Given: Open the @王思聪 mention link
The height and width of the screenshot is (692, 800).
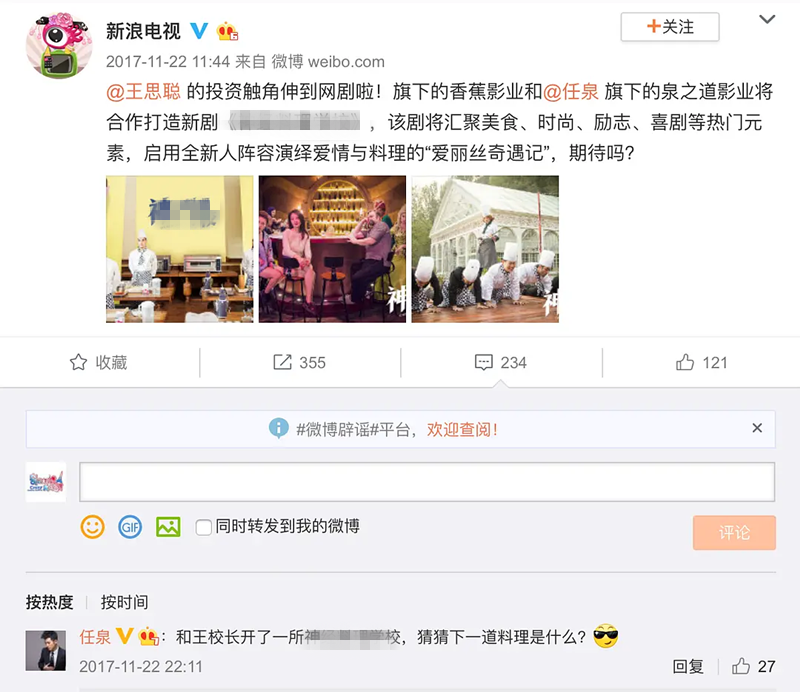Looking at the screenshot, I should point(143,92).
